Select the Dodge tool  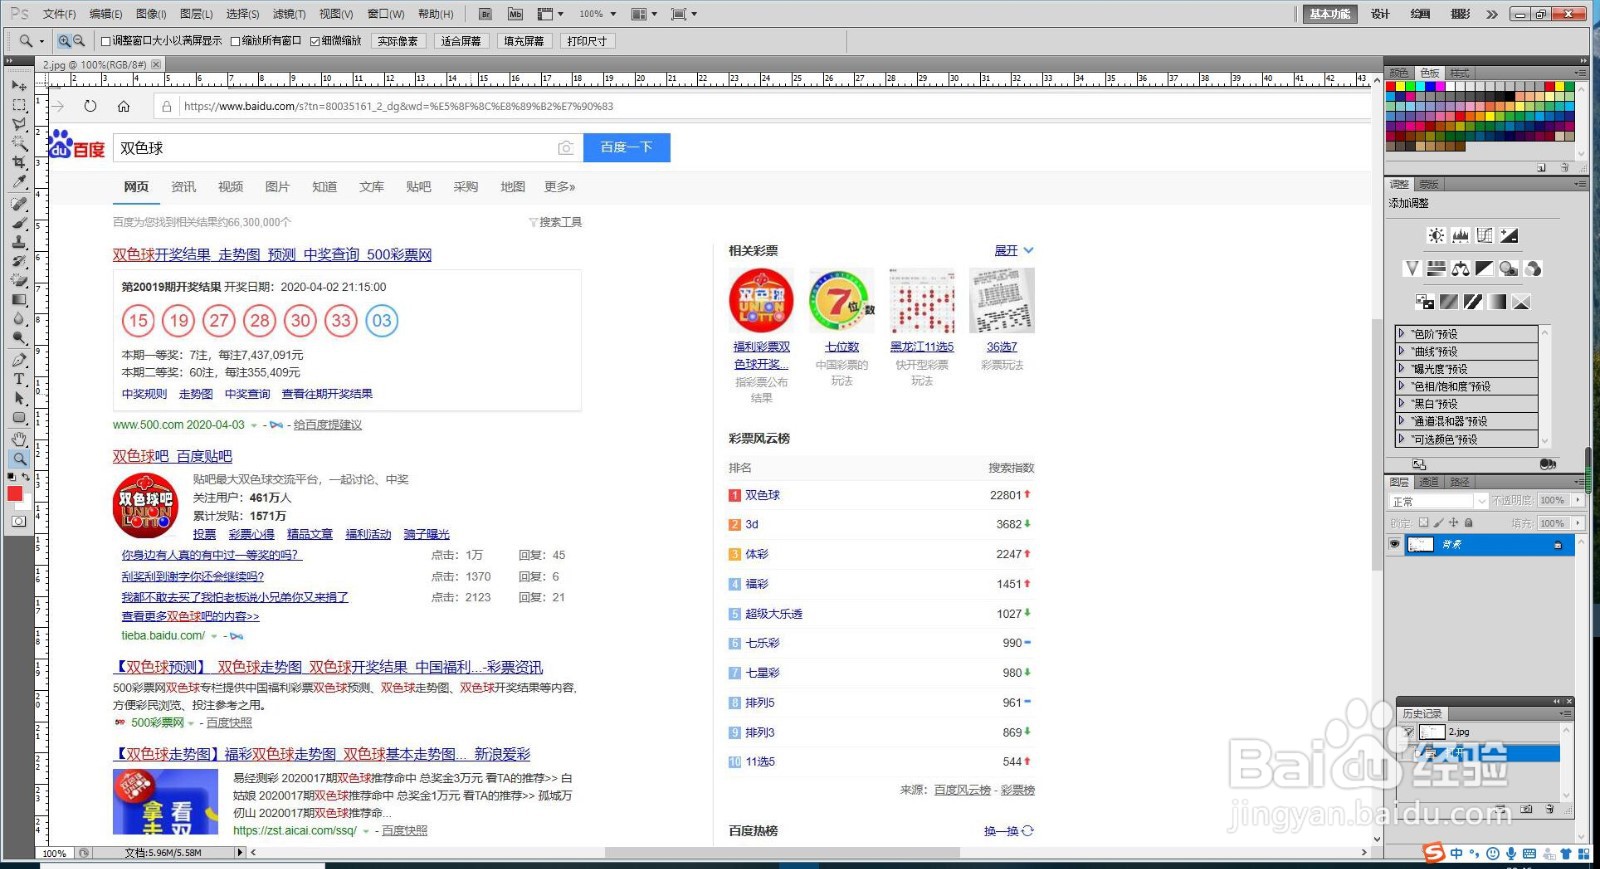[x=18, y=338]
